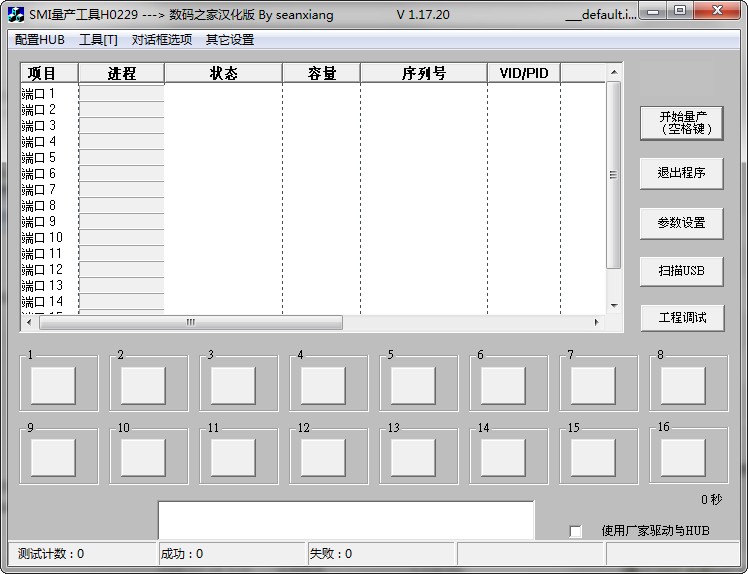Open the 工具[T] menu
748x574 pixels.
tap(98, 40)
